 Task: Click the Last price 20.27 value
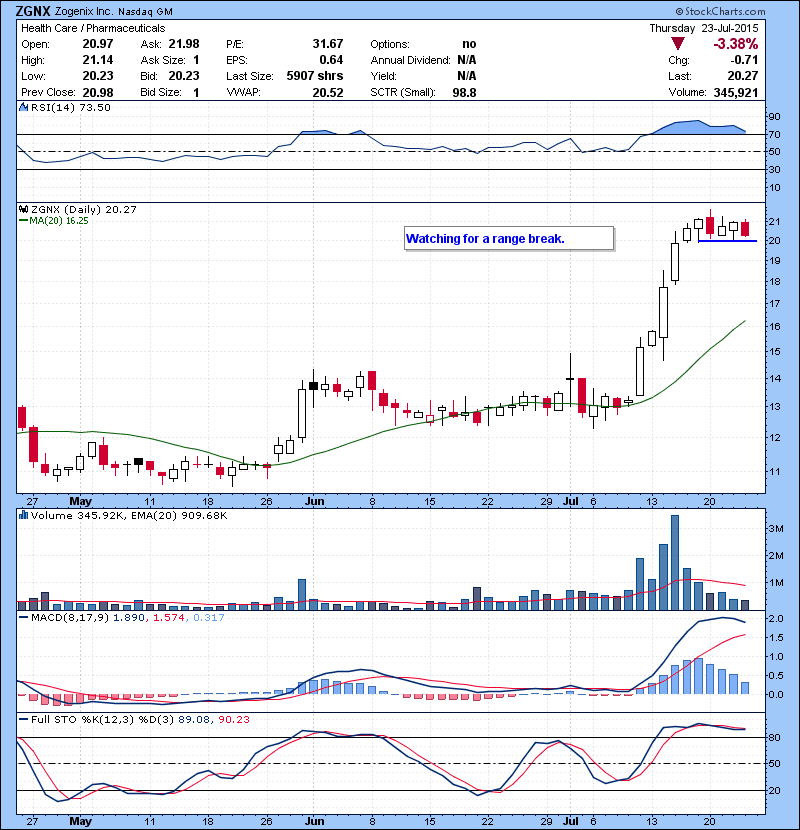pos(743,76)
